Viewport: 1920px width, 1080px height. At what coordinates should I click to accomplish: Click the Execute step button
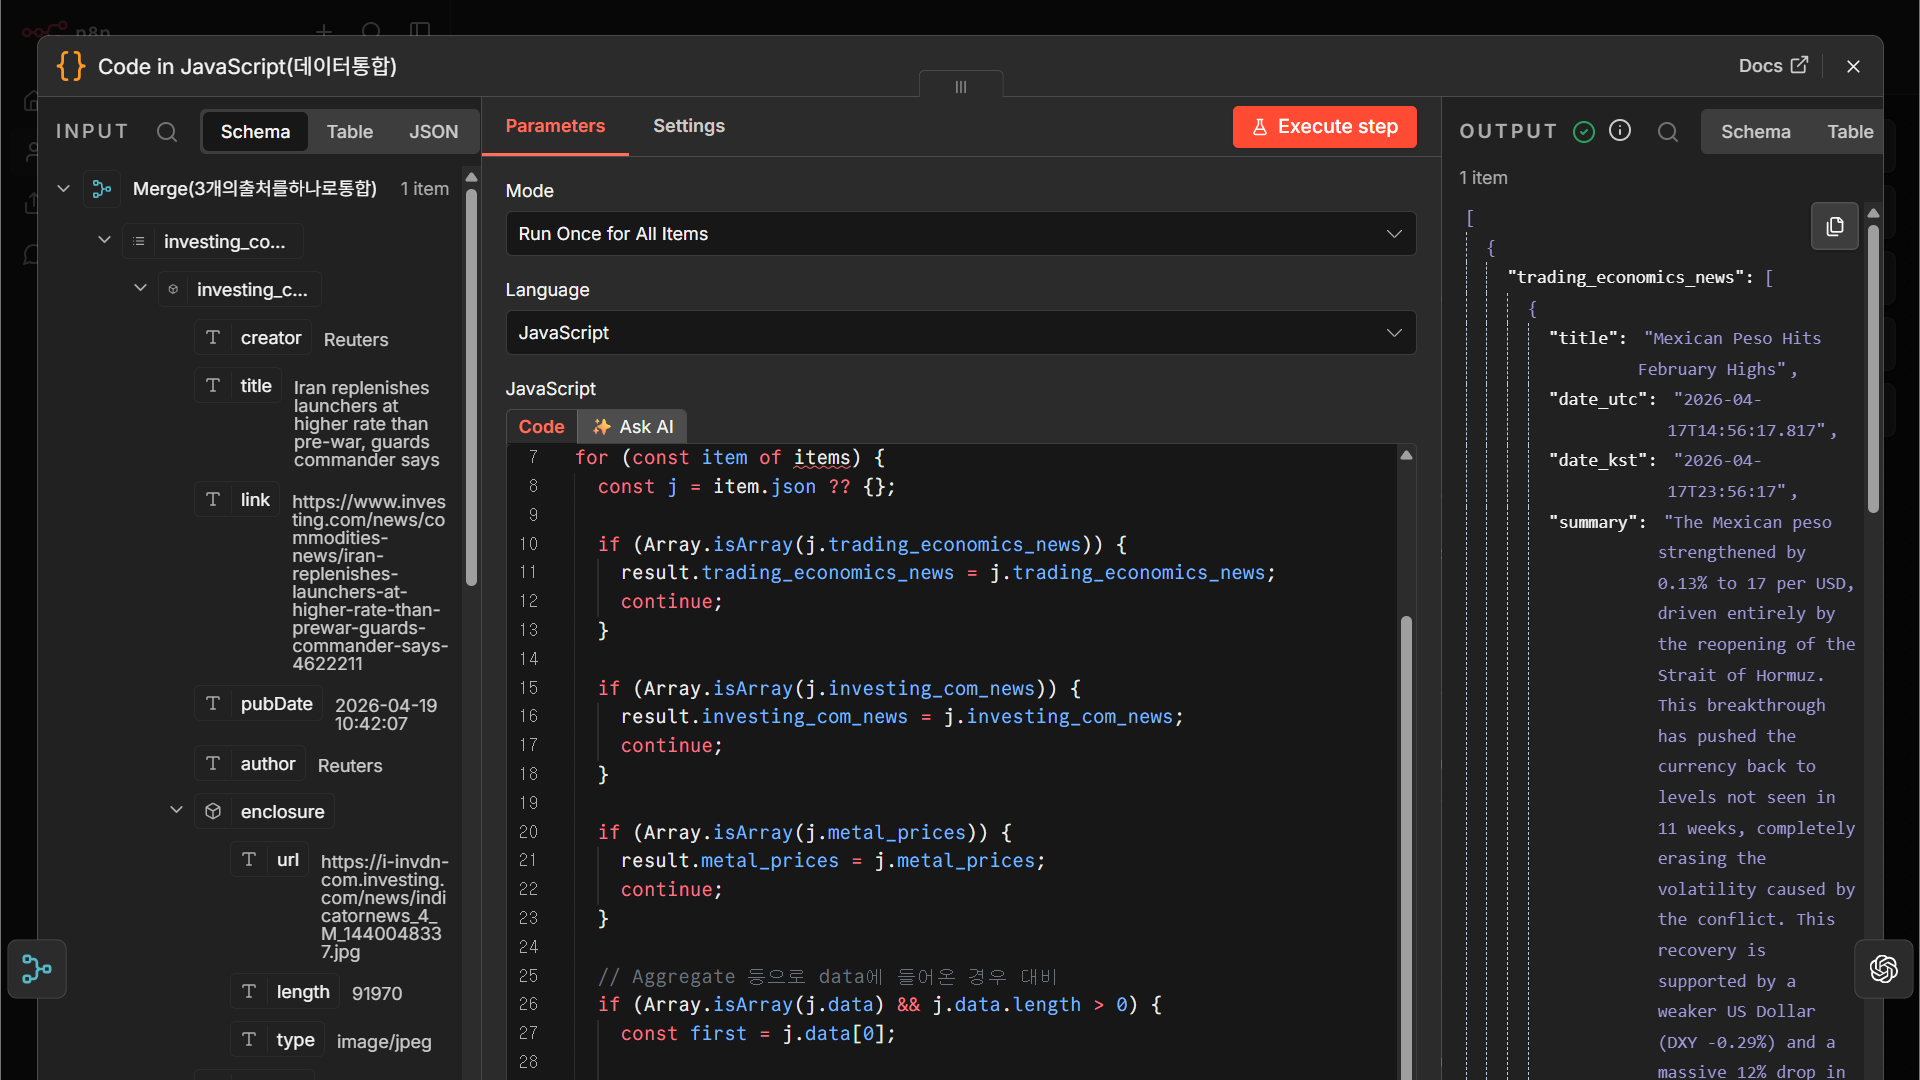point(1324,127)
